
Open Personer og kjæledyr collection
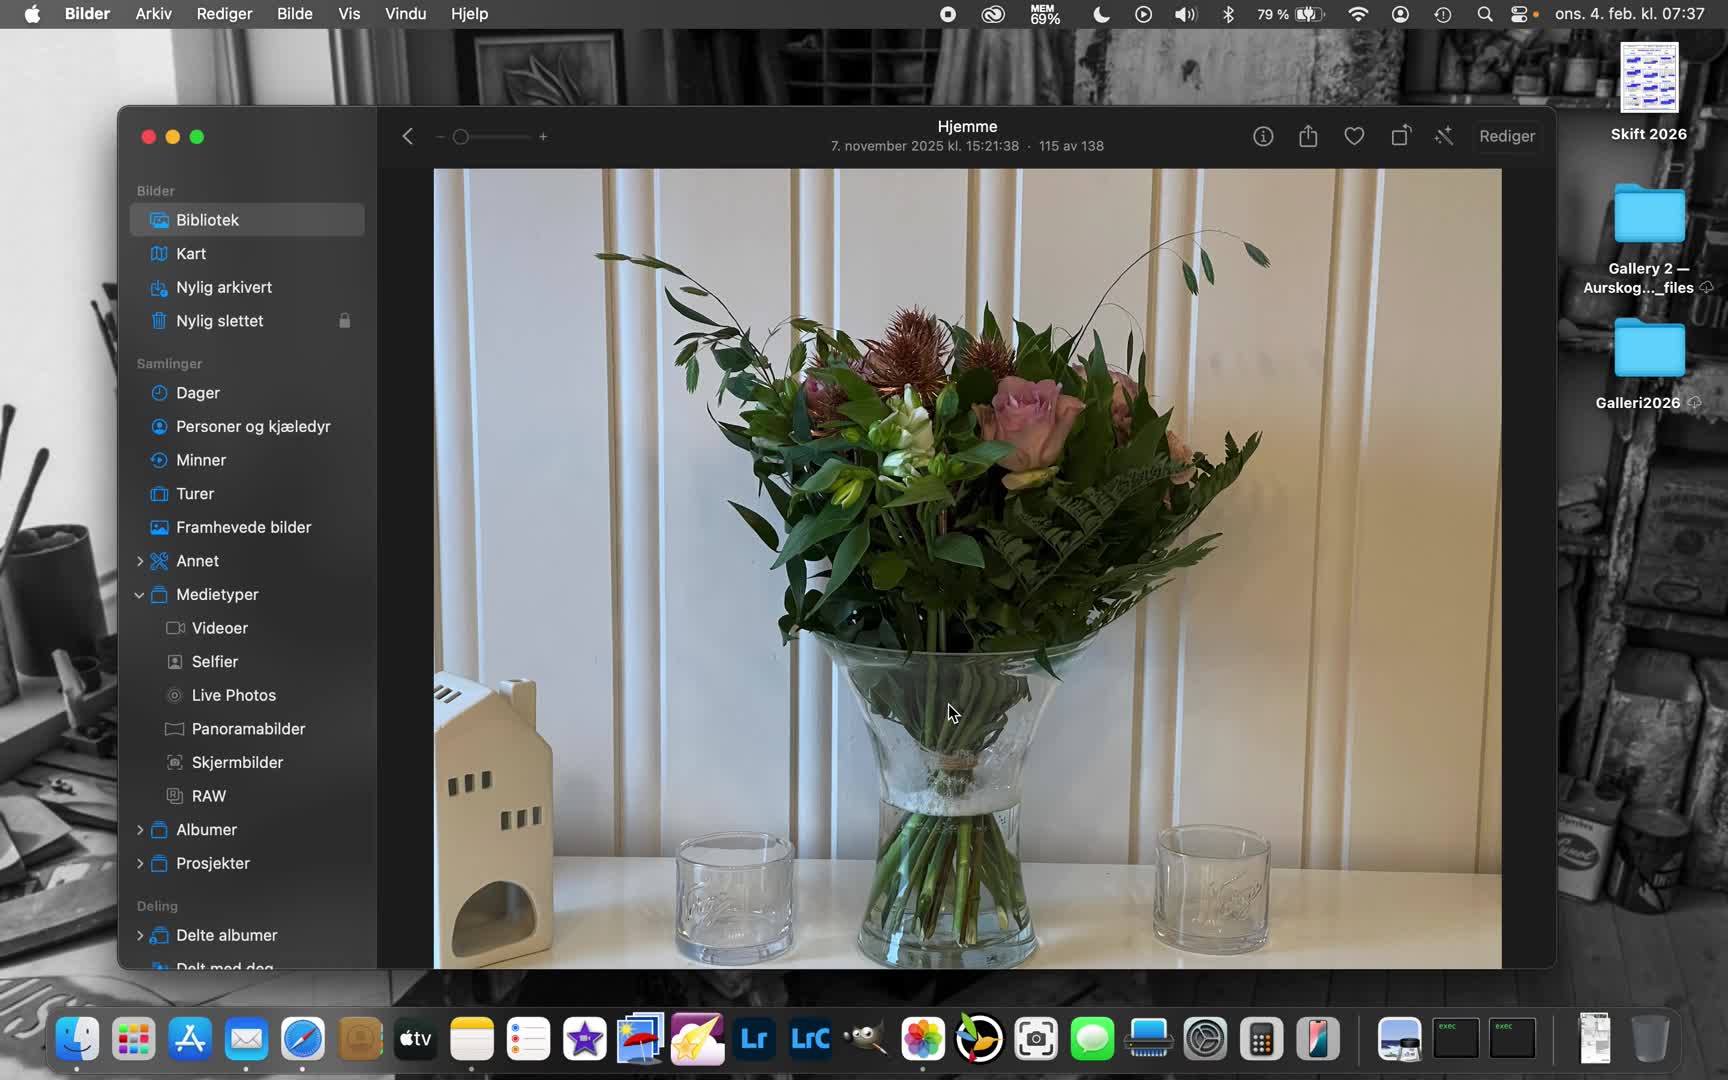[x=252, y=427]
